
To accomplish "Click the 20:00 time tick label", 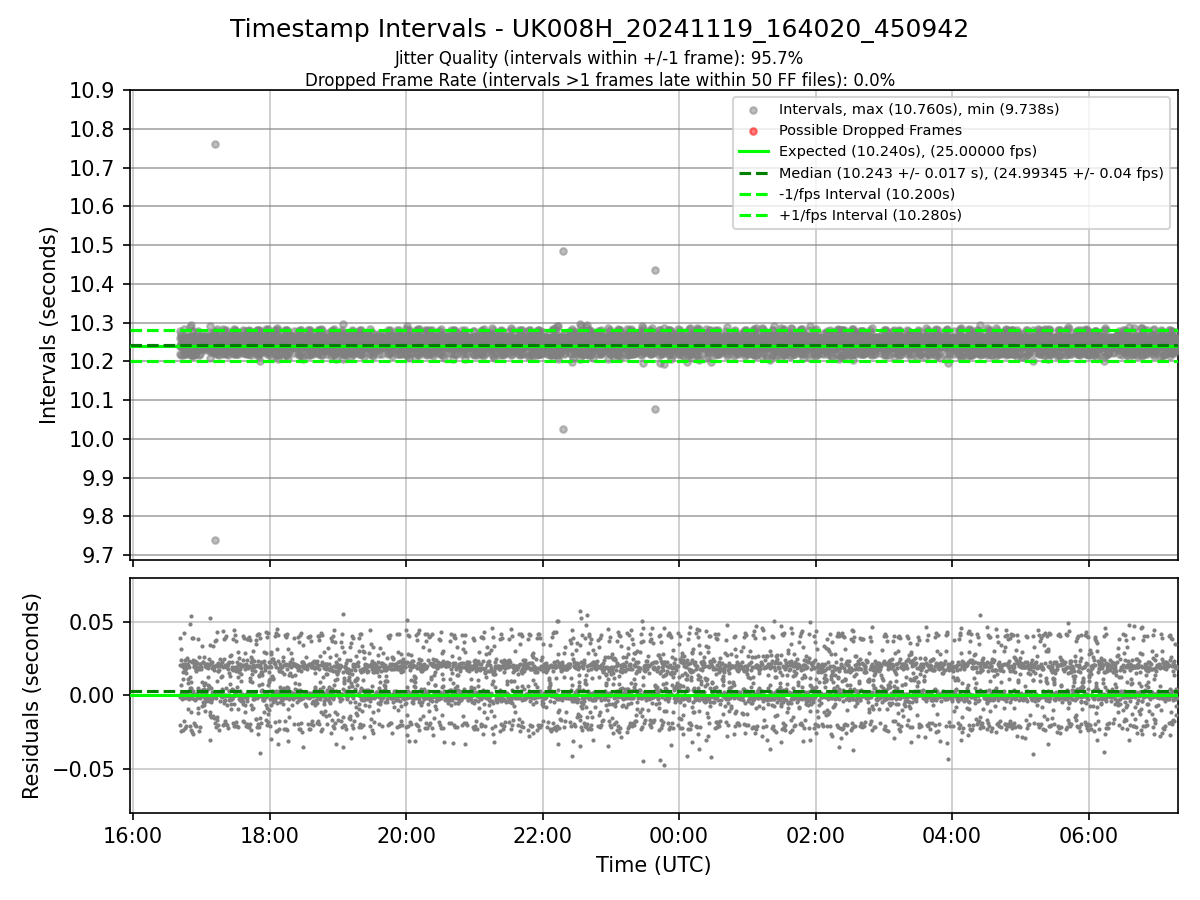I will point(406,836).
